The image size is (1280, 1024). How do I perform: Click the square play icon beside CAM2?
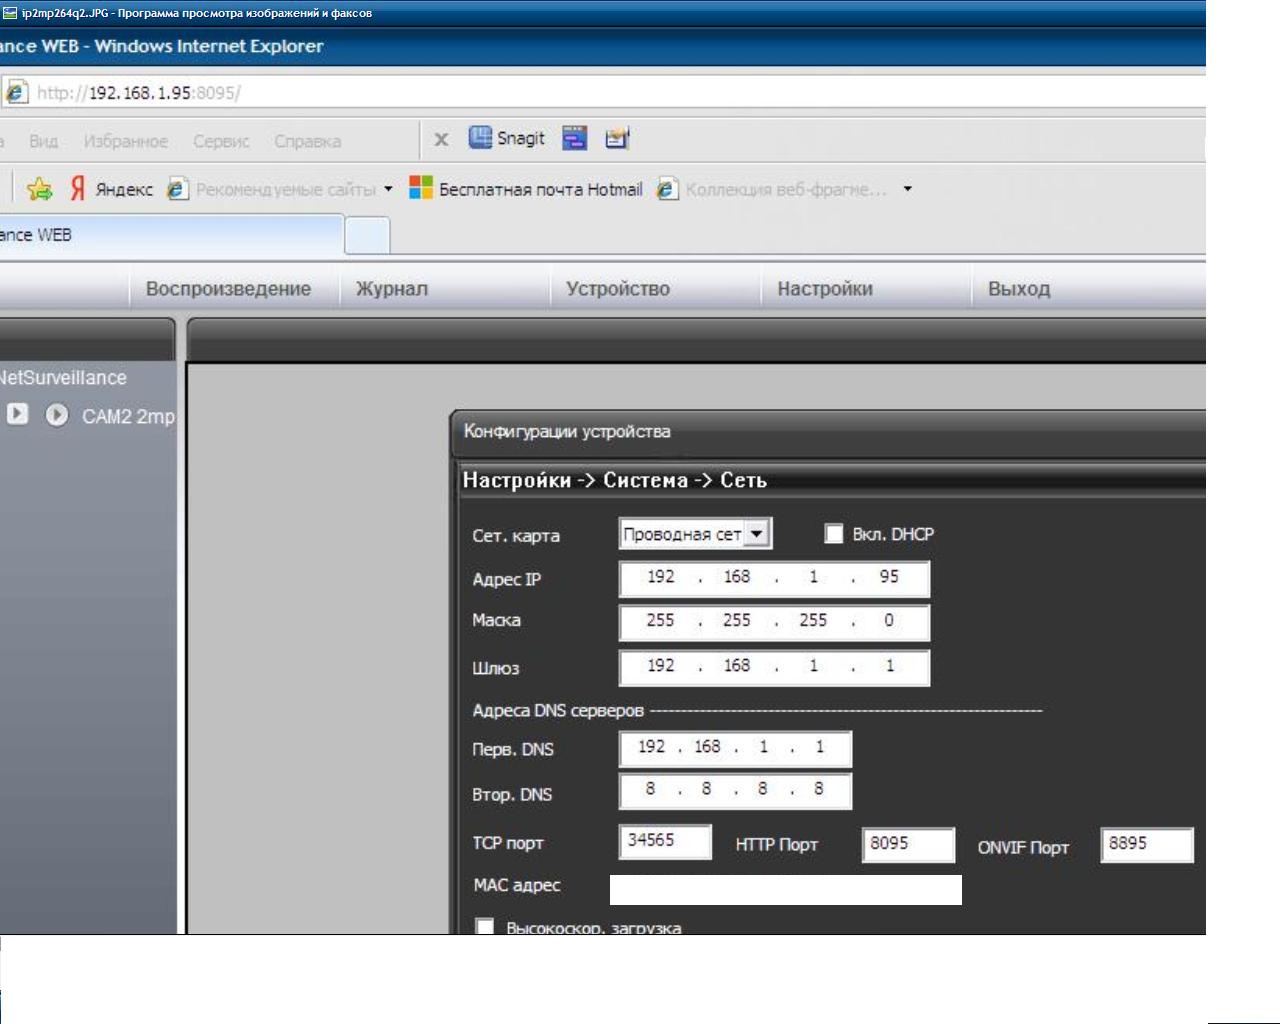(18, 414)
